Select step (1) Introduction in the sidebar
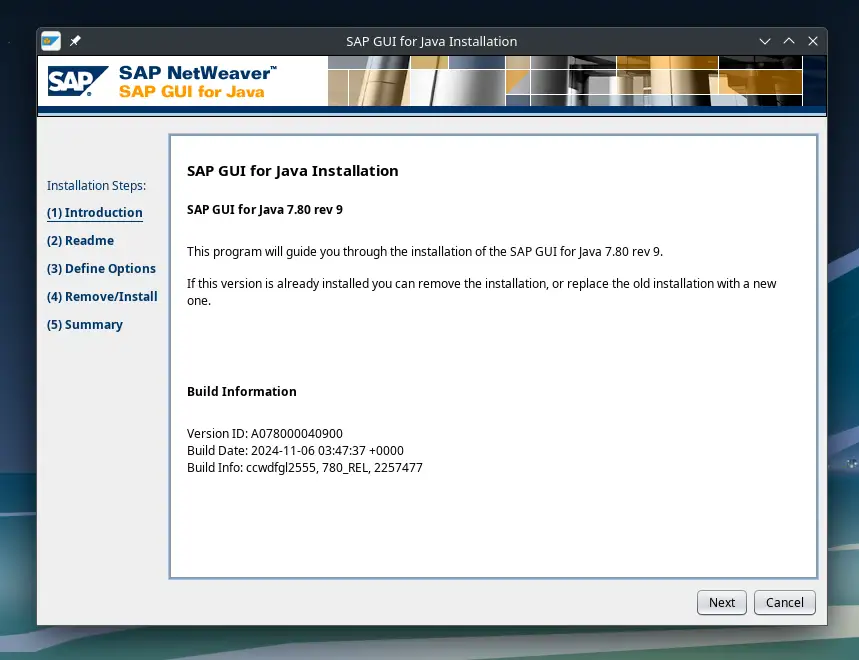 coord(94,212)
